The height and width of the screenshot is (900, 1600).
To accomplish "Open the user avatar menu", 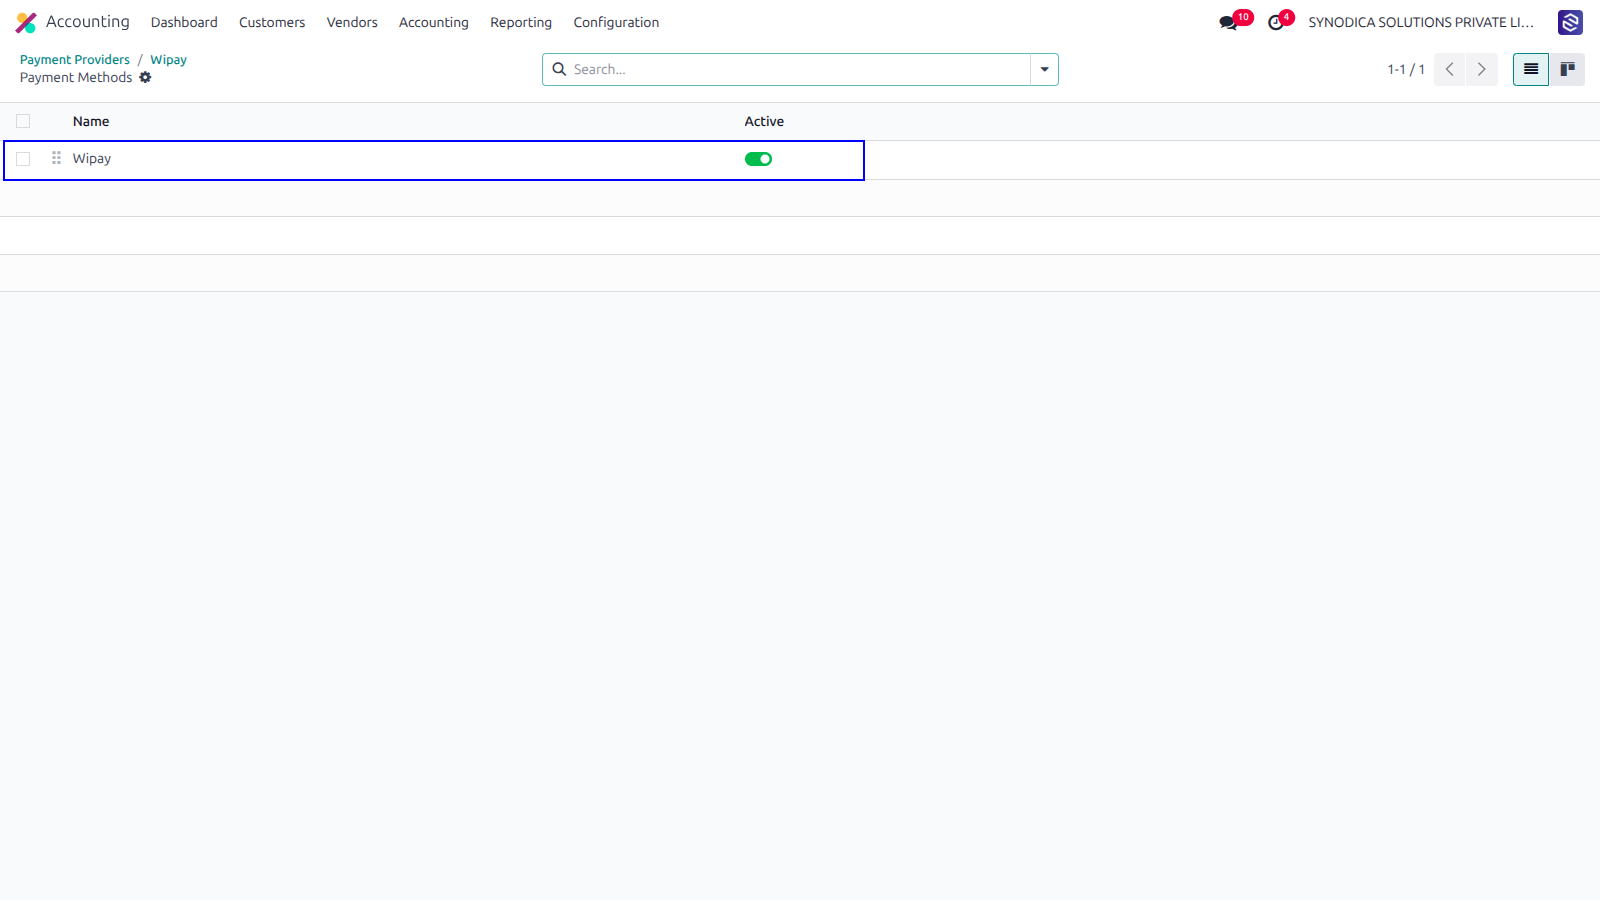I will click(1570, 22).
